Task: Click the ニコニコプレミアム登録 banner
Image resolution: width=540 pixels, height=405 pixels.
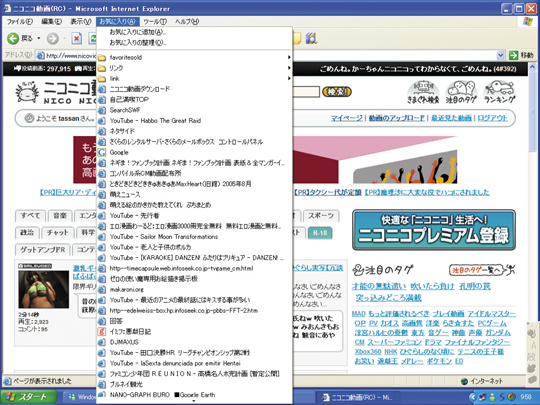Action: (434, 230)
